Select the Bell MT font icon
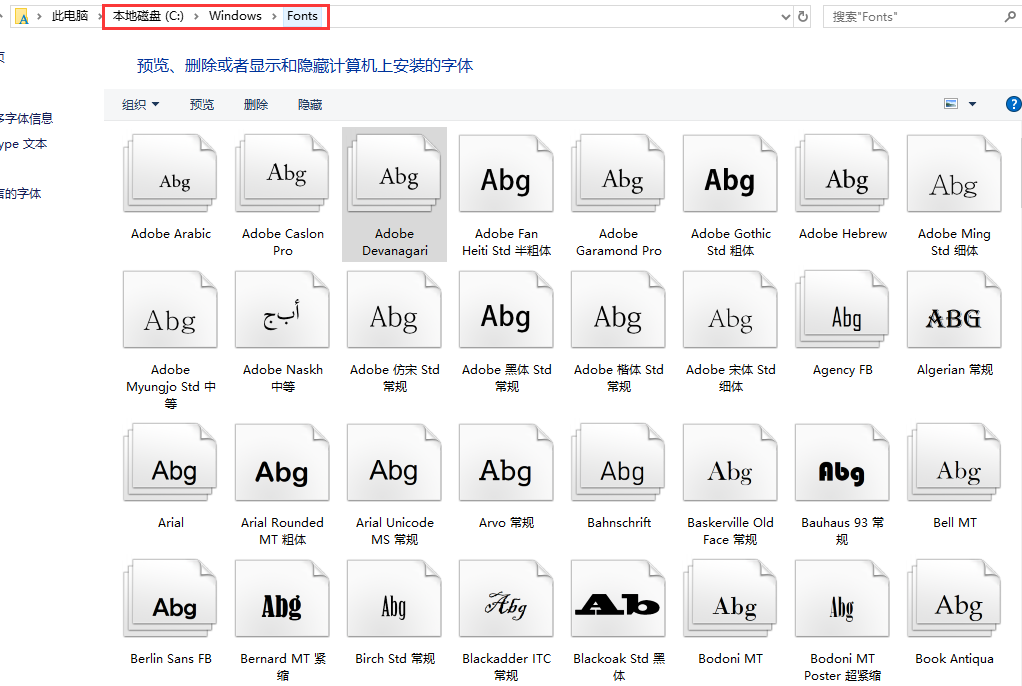 click(x=955, y=462)
